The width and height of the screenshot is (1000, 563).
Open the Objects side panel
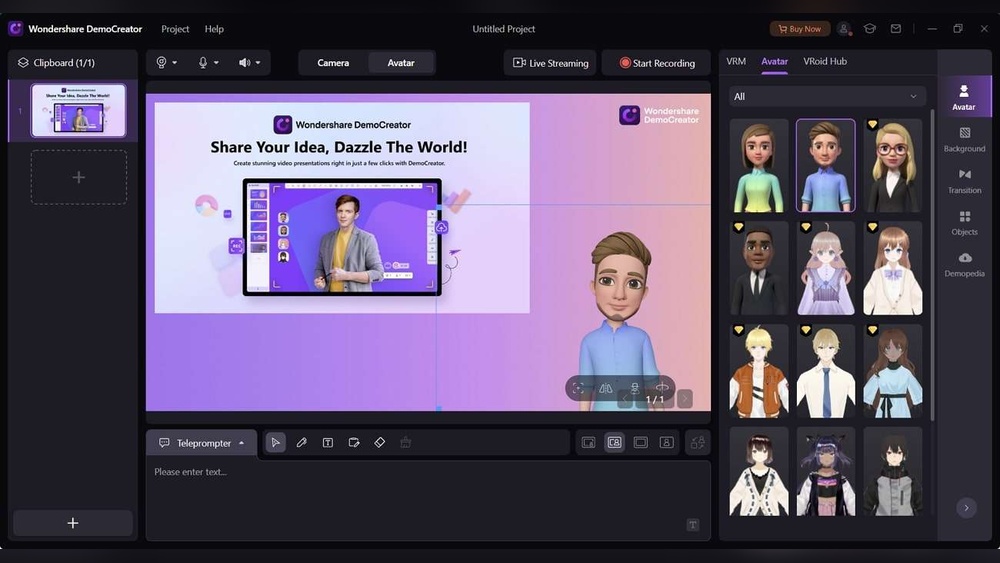click(x=964, y=222)
